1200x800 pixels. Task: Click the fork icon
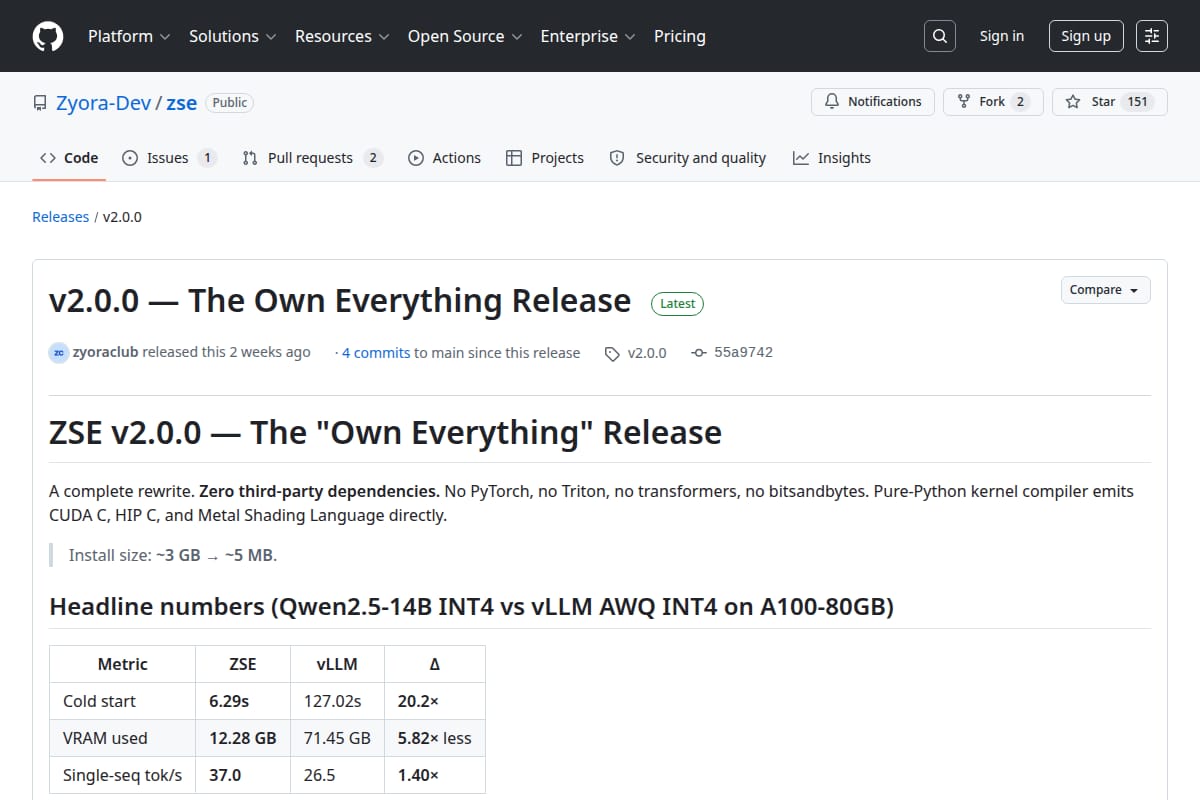point(964,102)
